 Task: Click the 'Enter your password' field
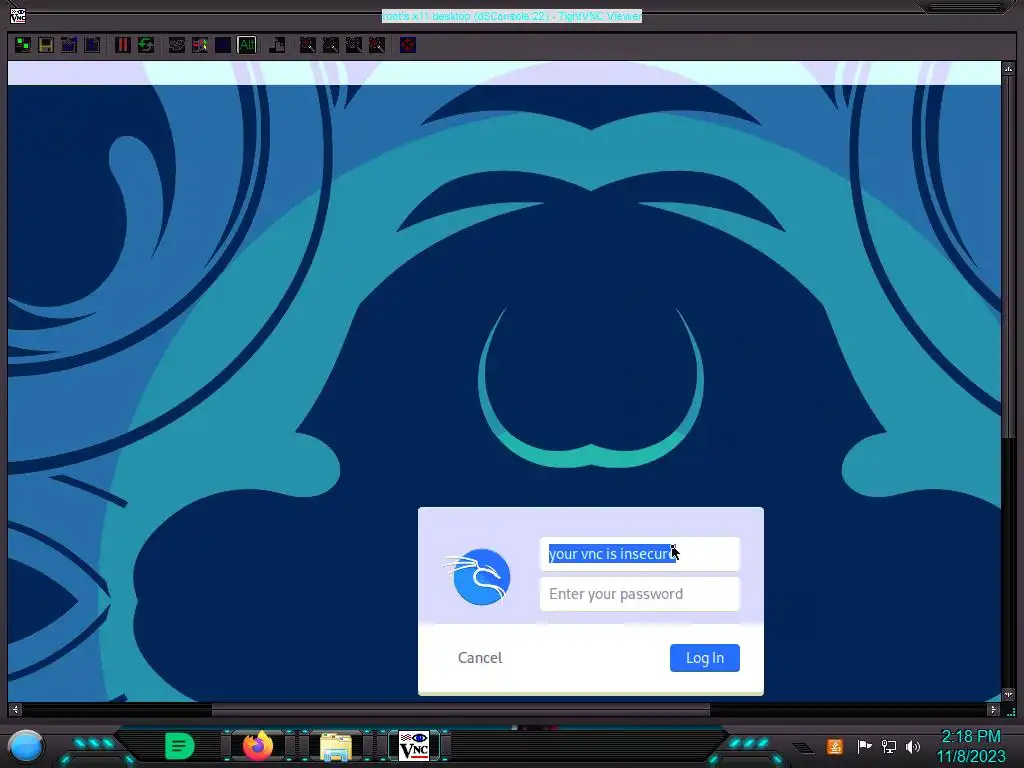point(639,594)
